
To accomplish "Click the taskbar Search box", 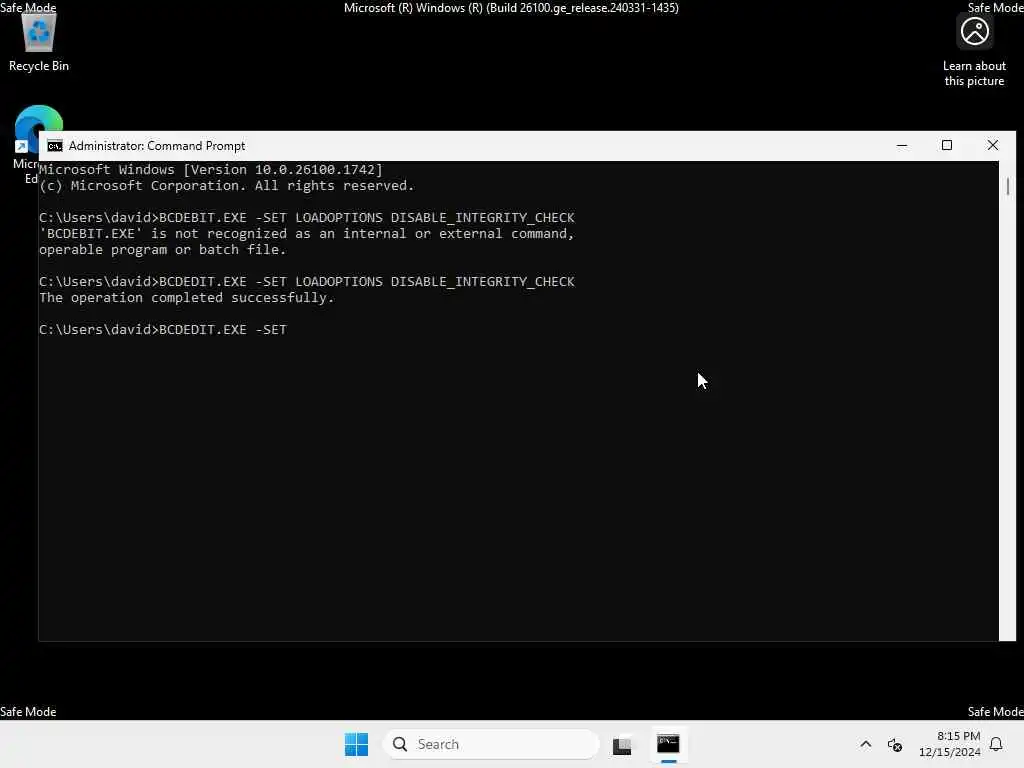I will point(491,744).
